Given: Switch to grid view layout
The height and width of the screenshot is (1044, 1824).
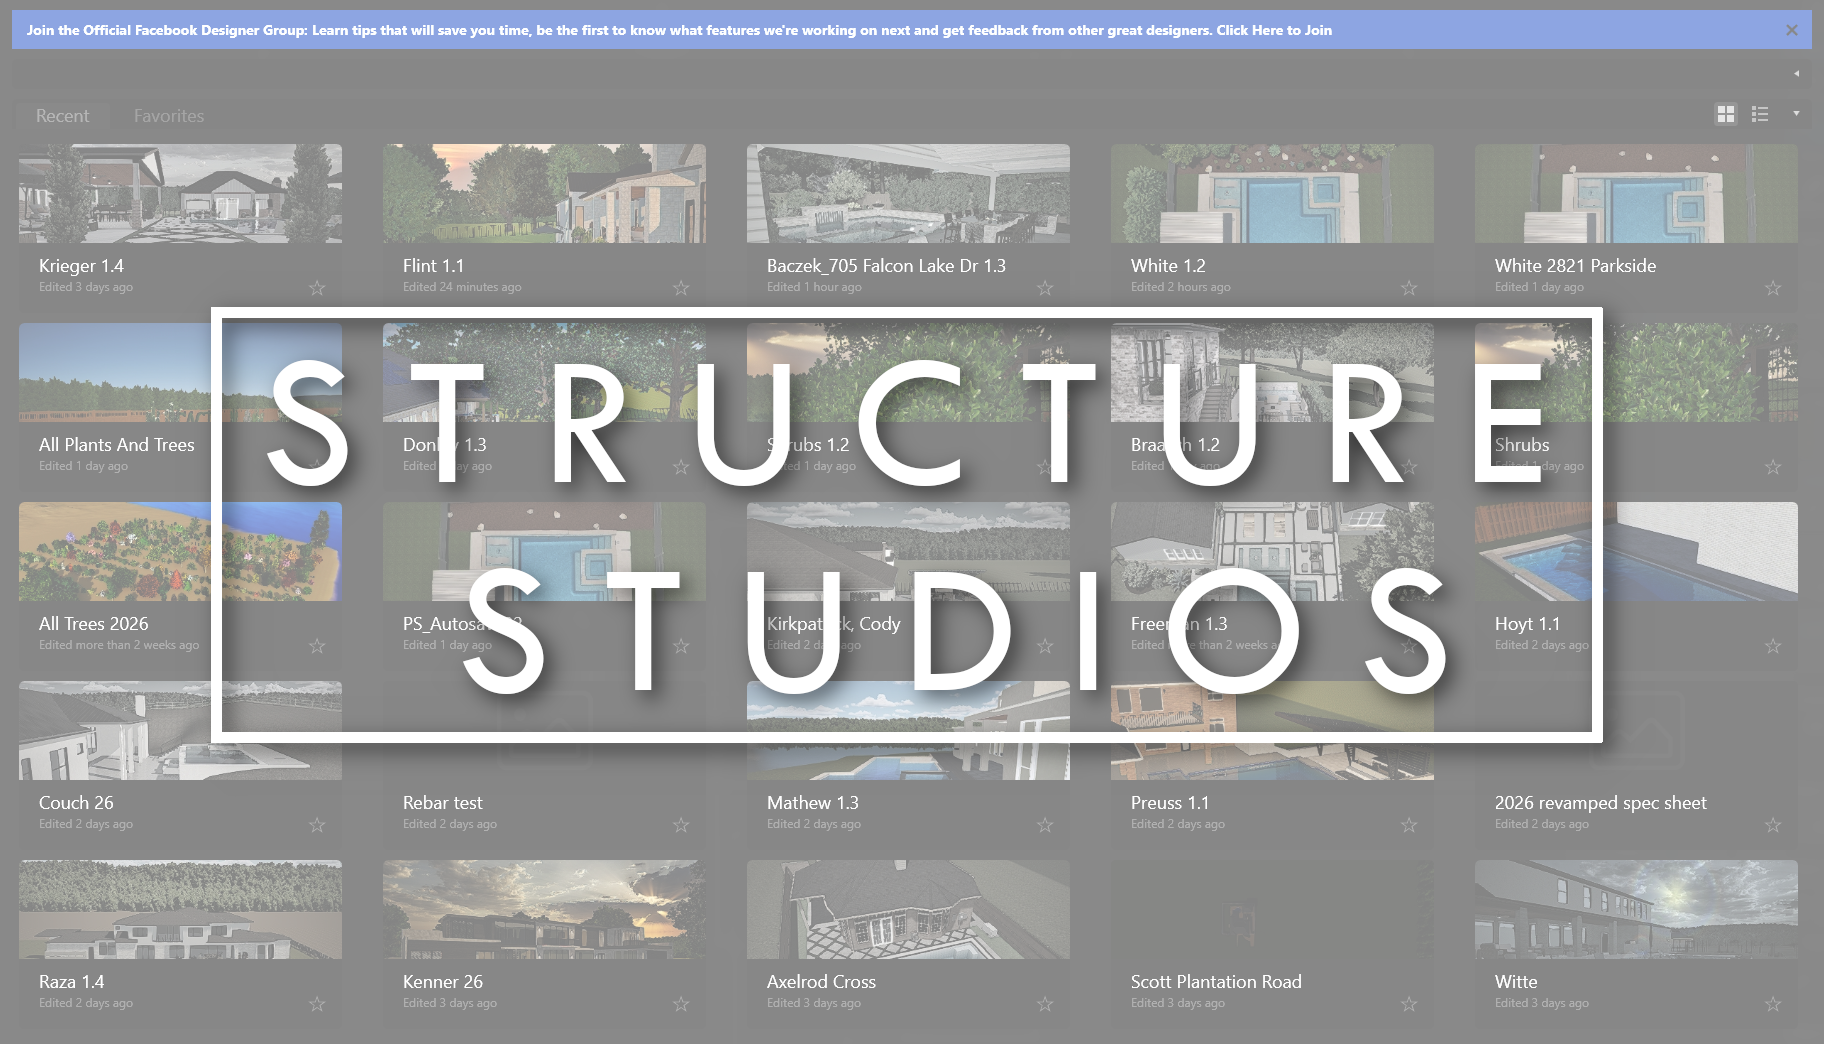Looking at the screenshot, I should point(1726,114).
